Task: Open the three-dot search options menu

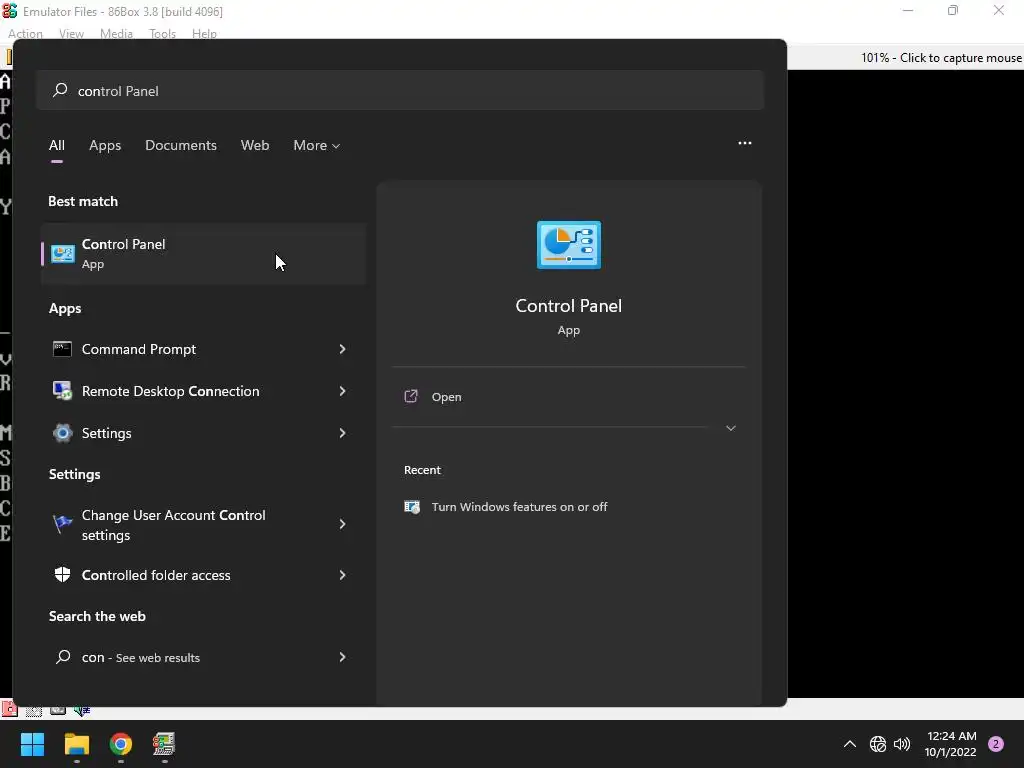Action: click(744, 143)
